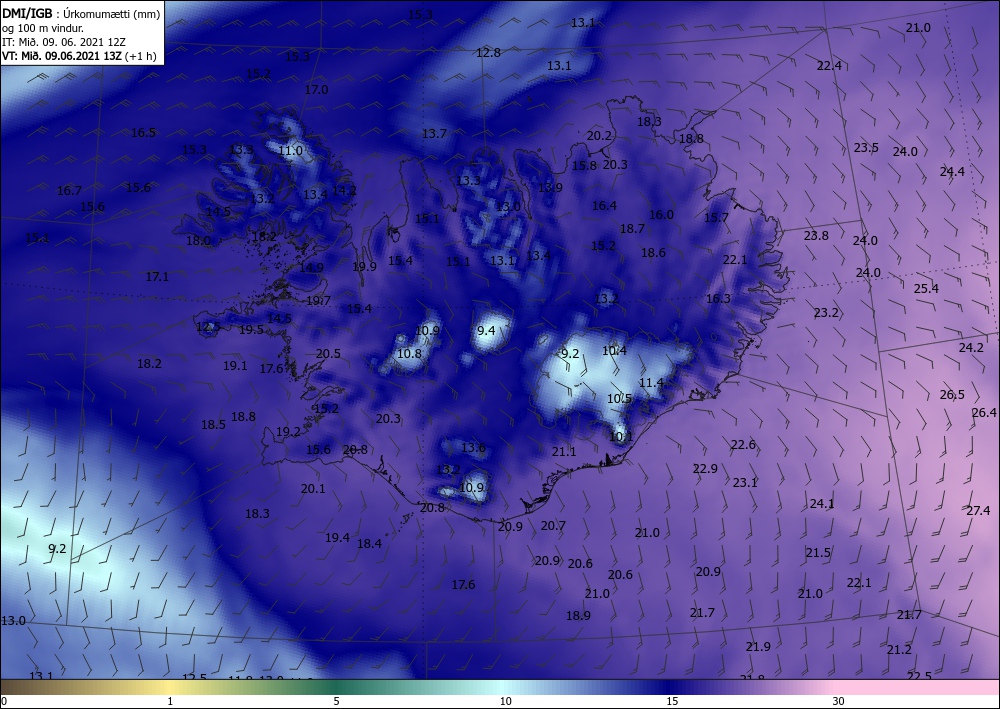Image resolution: width=1000 pixels, height=709 pixels.
Task: Click the map value 24.4
Action: (x=952, y=172)
